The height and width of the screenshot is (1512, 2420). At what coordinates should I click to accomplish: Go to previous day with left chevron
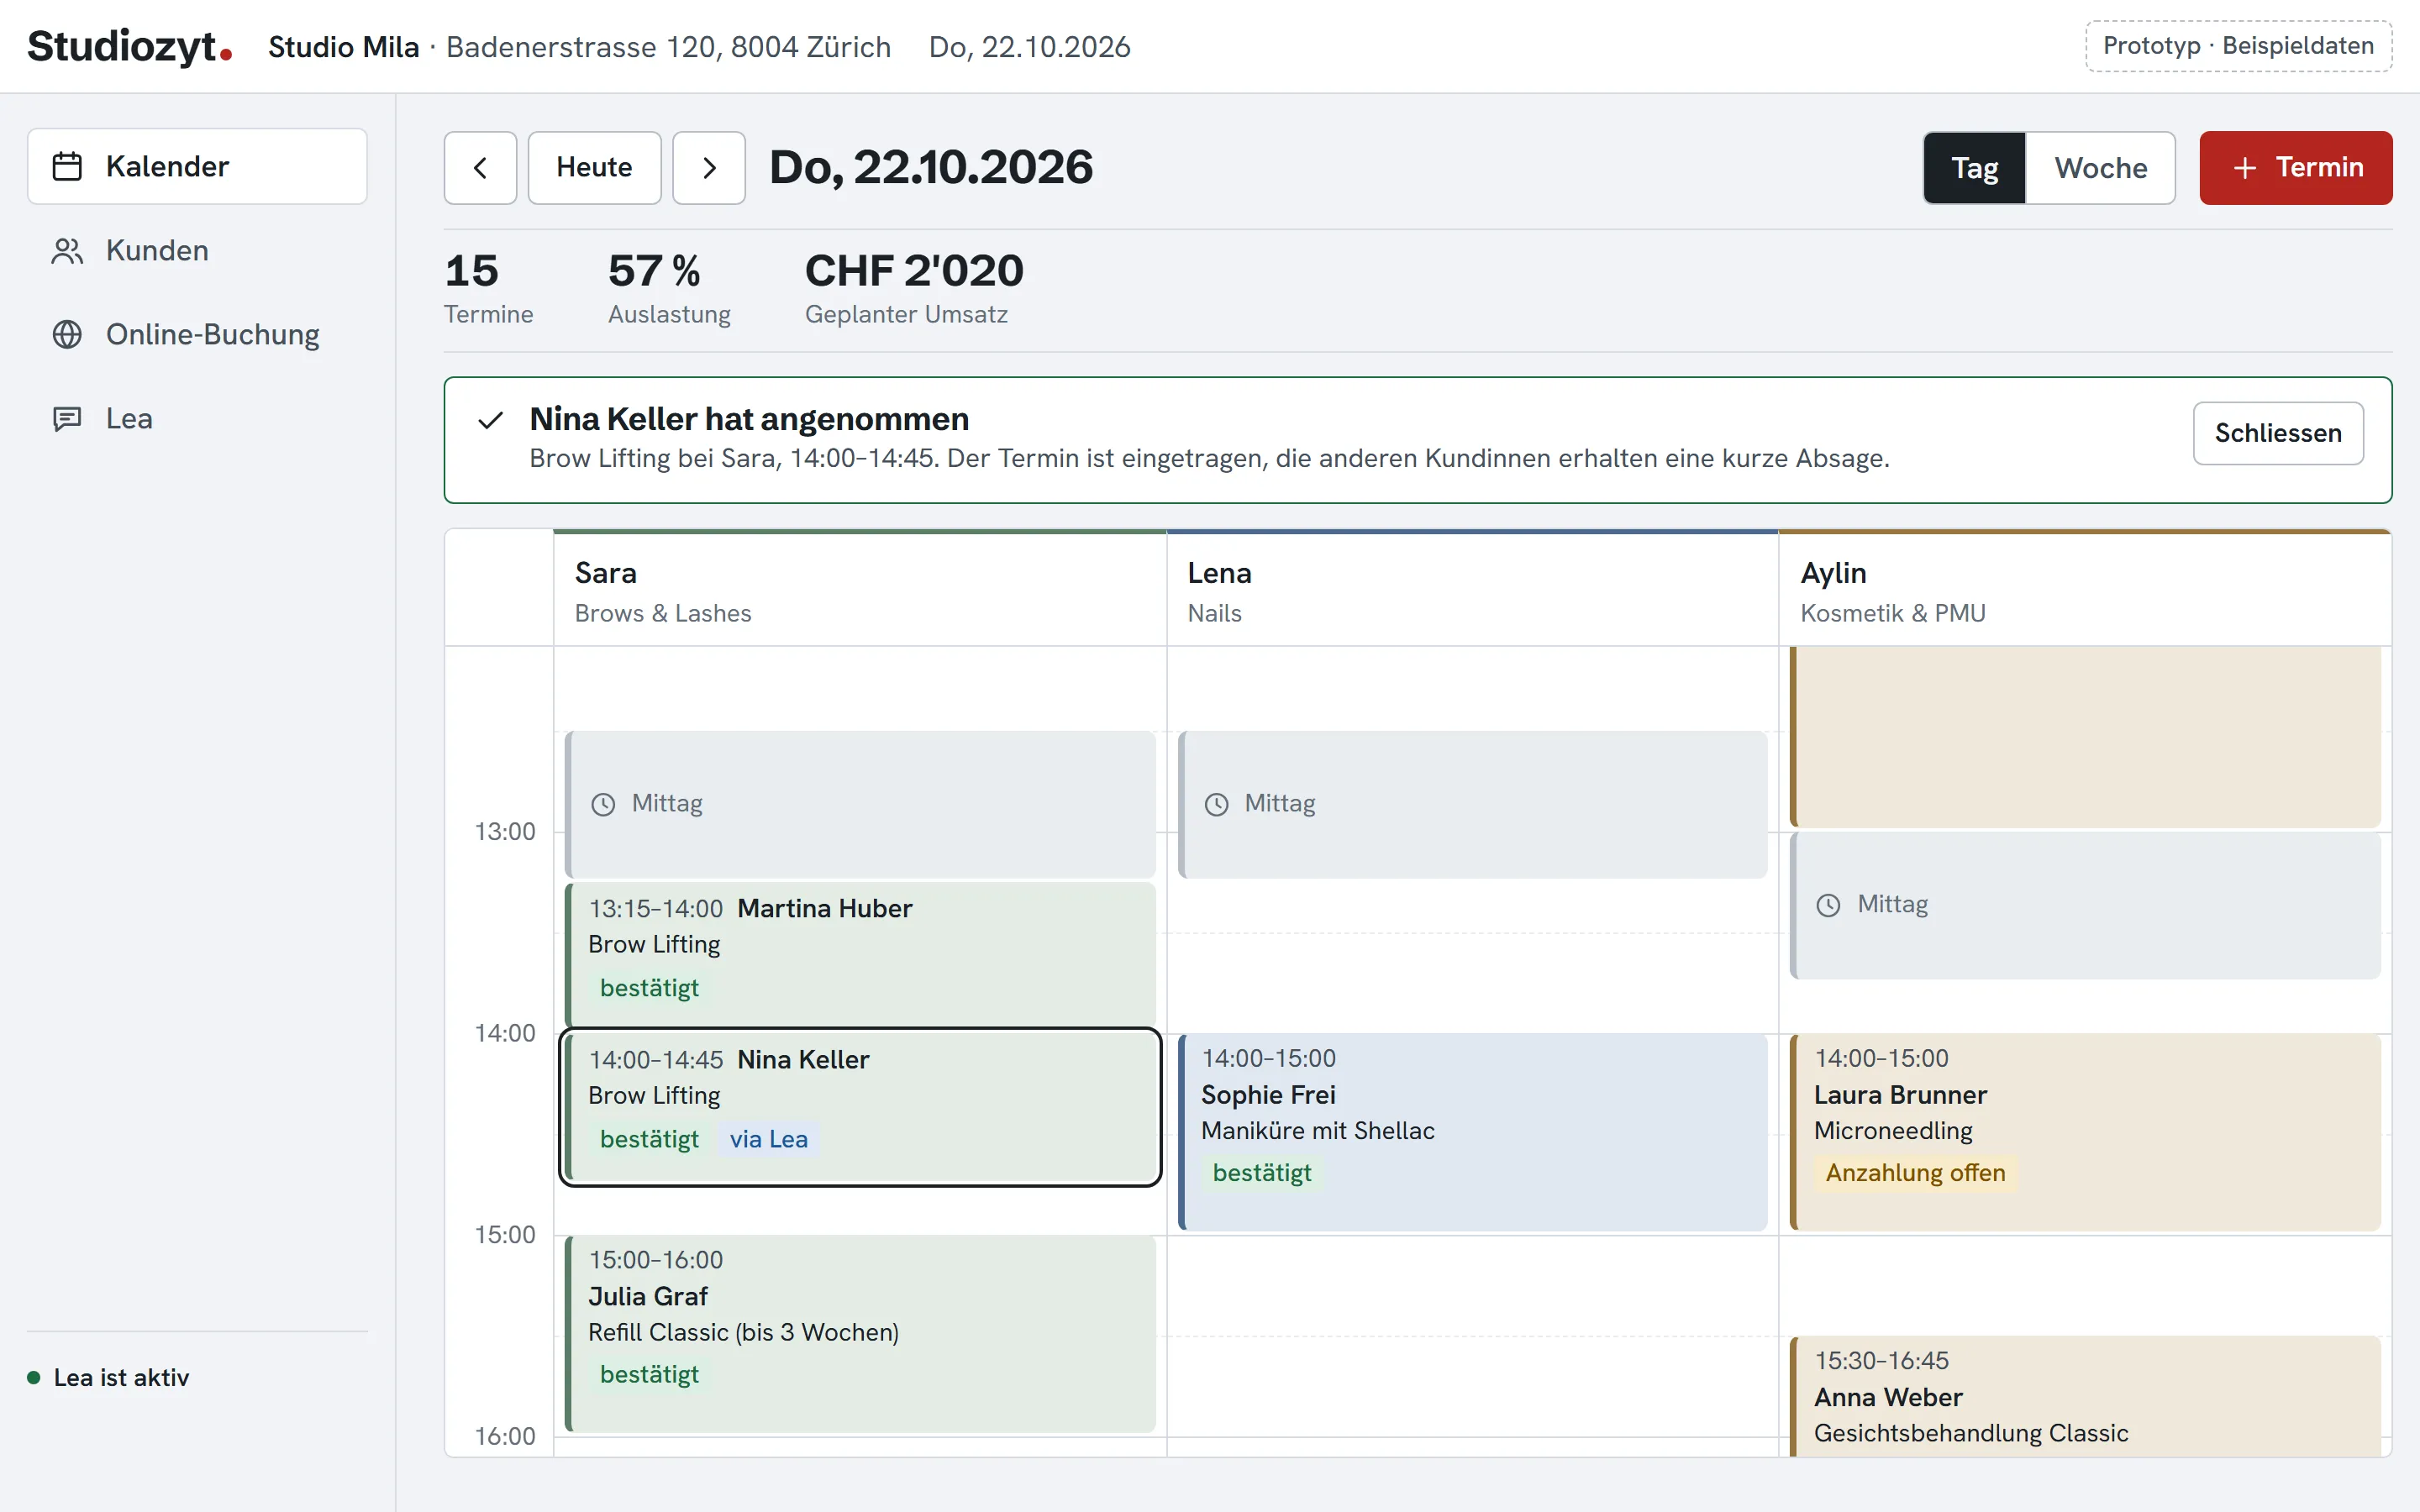(x=480, y=168)
